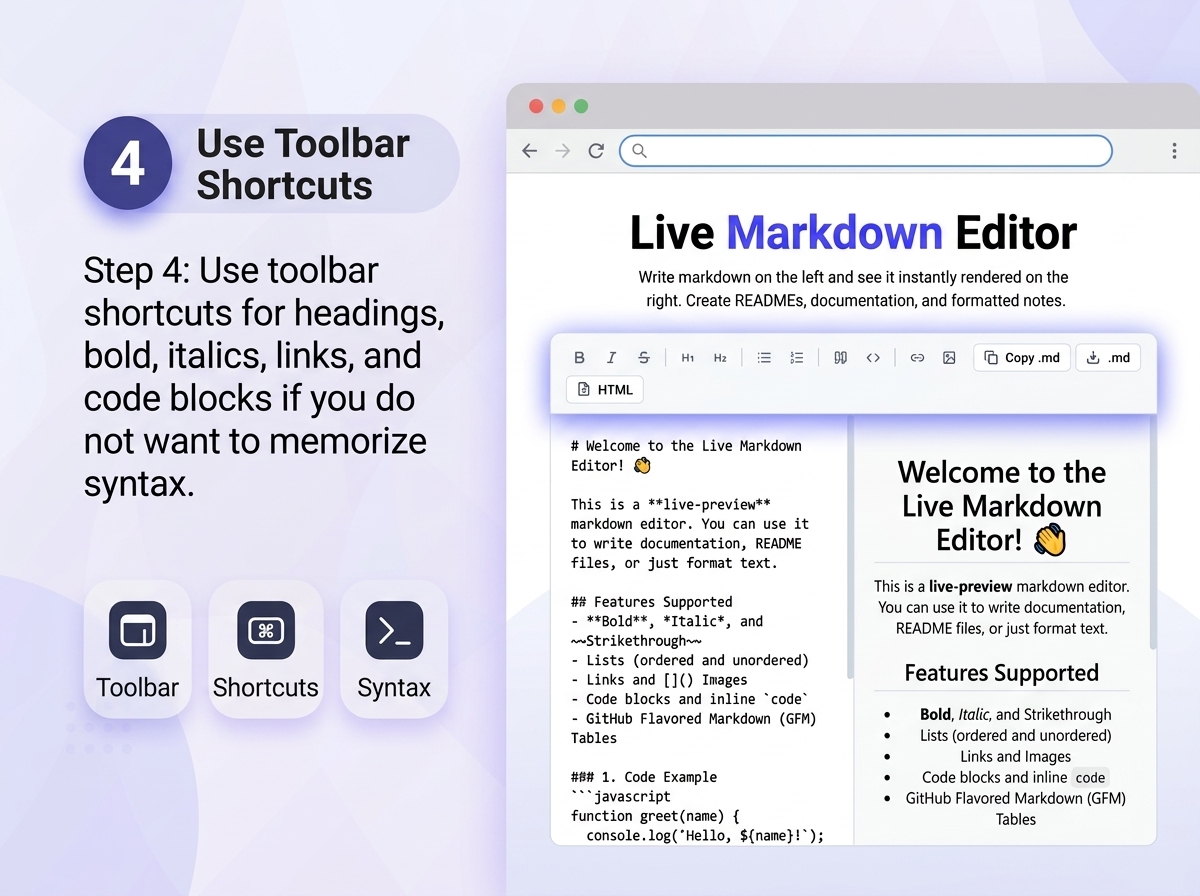Copy the markdown with Copy .md
The width and height of the screenshot is (1200, 896).
point(1022,358)
